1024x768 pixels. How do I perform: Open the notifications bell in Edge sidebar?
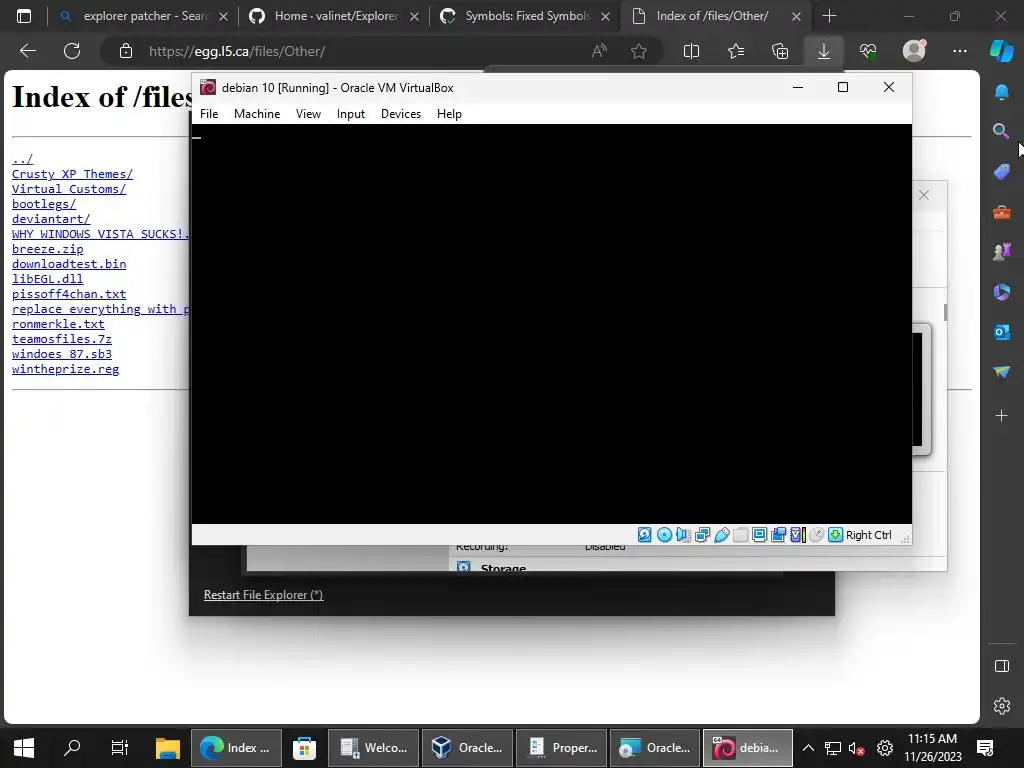[x=1002, y=92]
